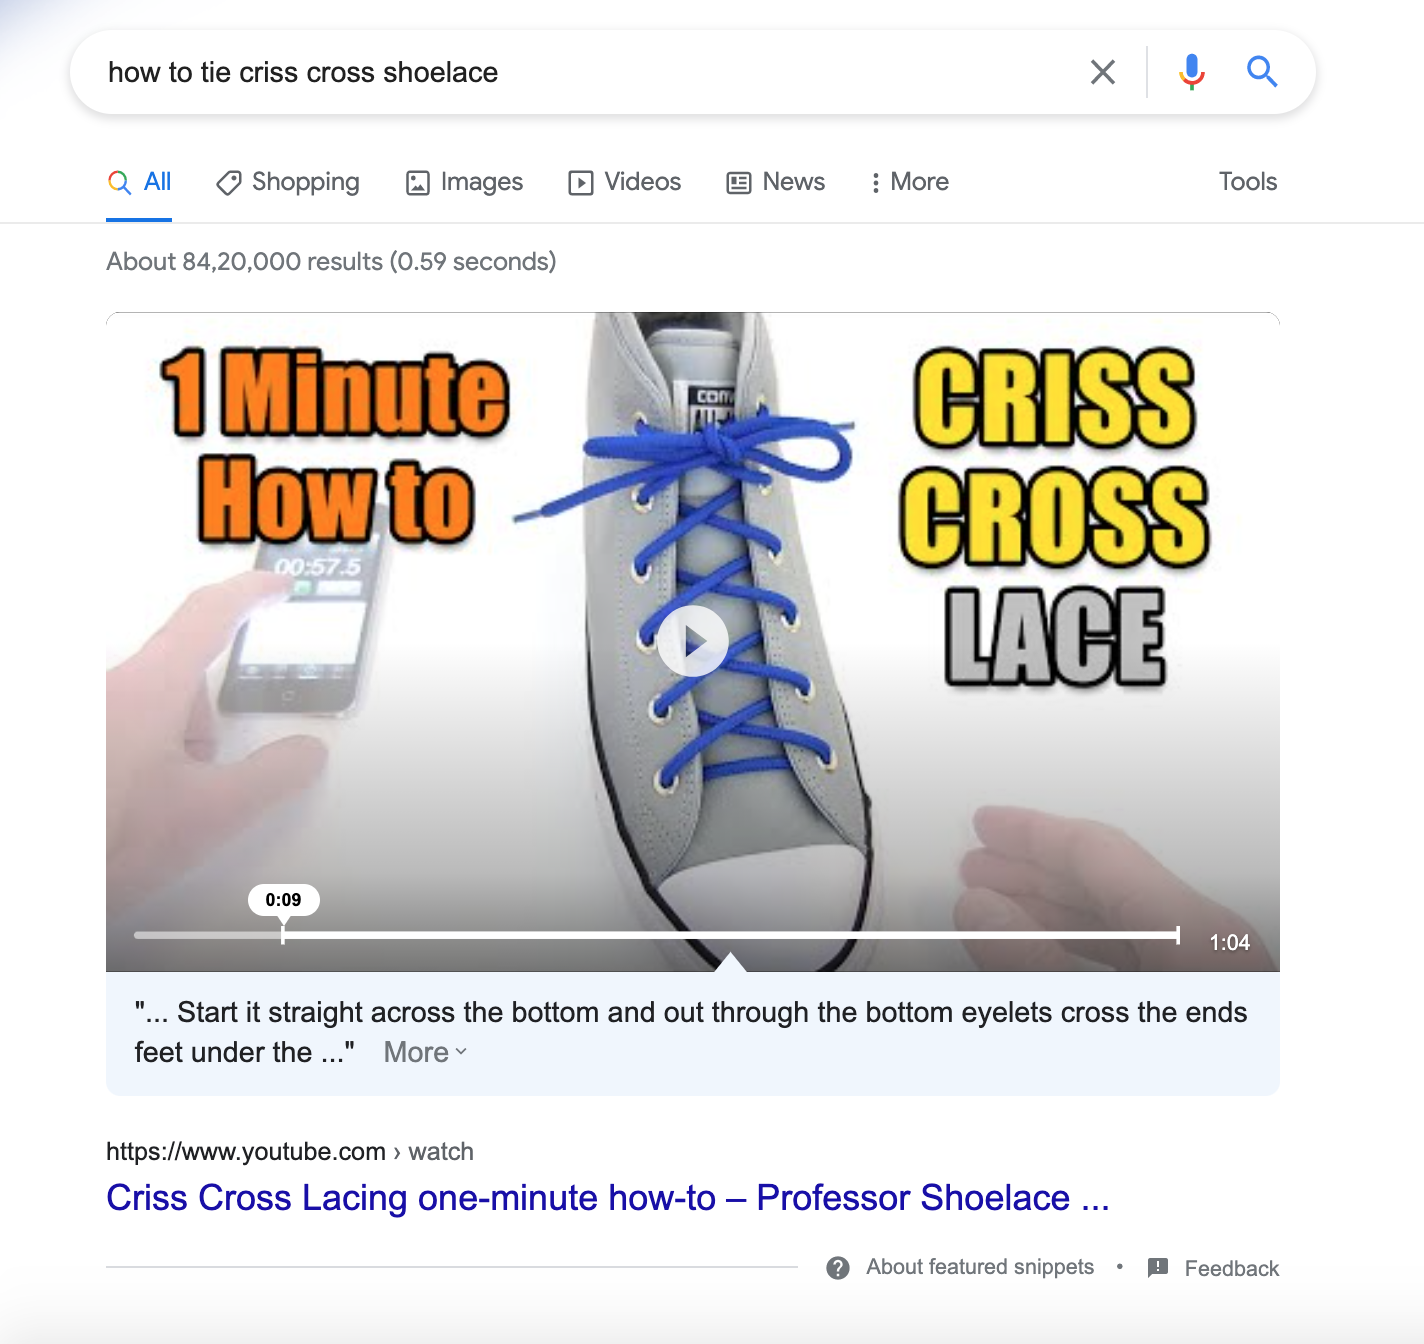Click the youtube.com watch URL
The image size is (1424, 1344).
[x=290, y=1151]
